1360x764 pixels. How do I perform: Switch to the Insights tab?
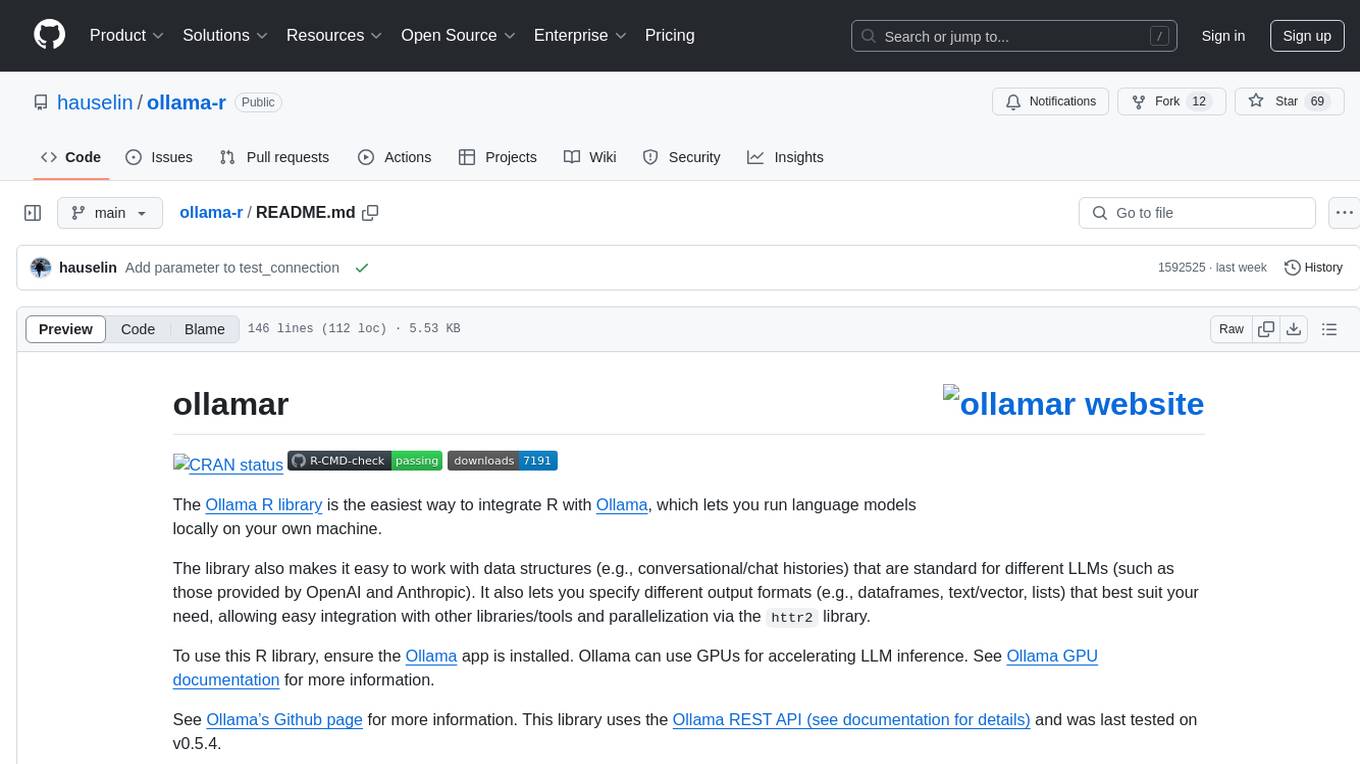pyautogui.click(x=785, y=157)
